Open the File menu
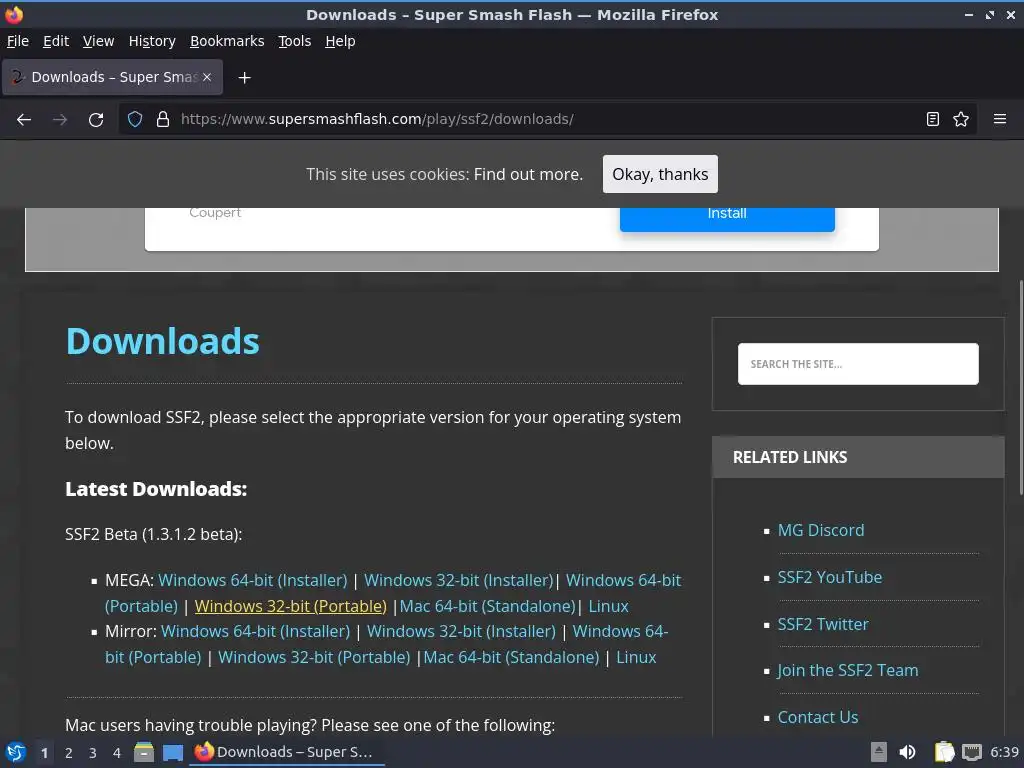 coord(18,41)
